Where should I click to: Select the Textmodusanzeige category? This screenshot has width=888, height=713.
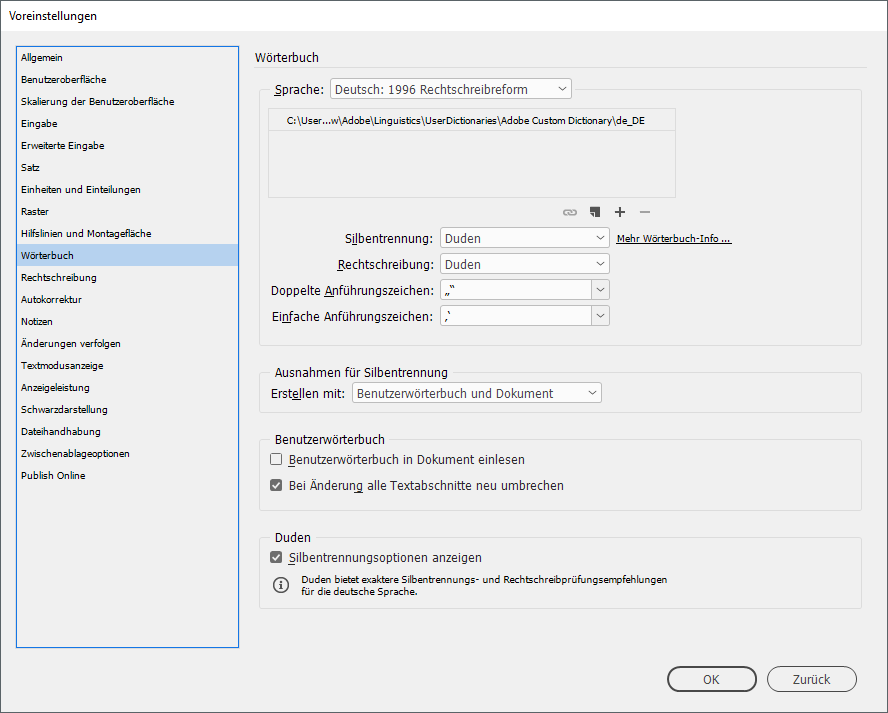click(x=127, y=366)
